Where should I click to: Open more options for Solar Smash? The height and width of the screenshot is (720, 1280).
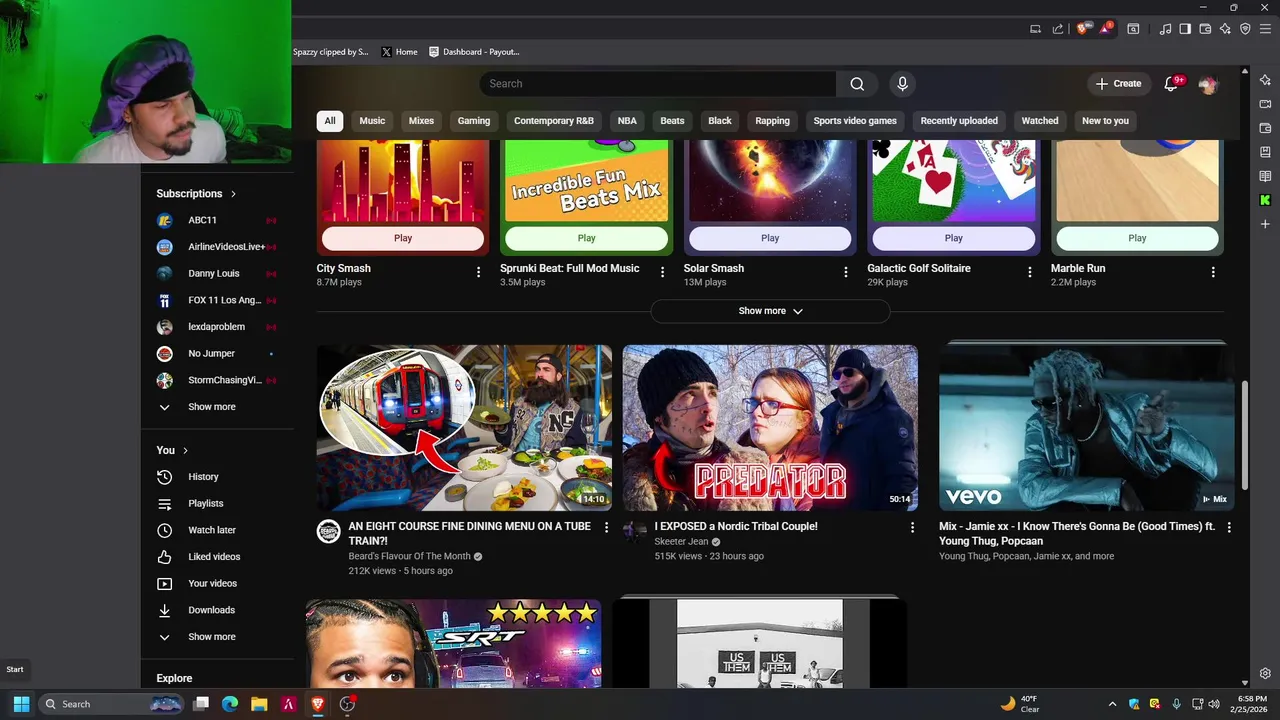(x=846, y=272)
